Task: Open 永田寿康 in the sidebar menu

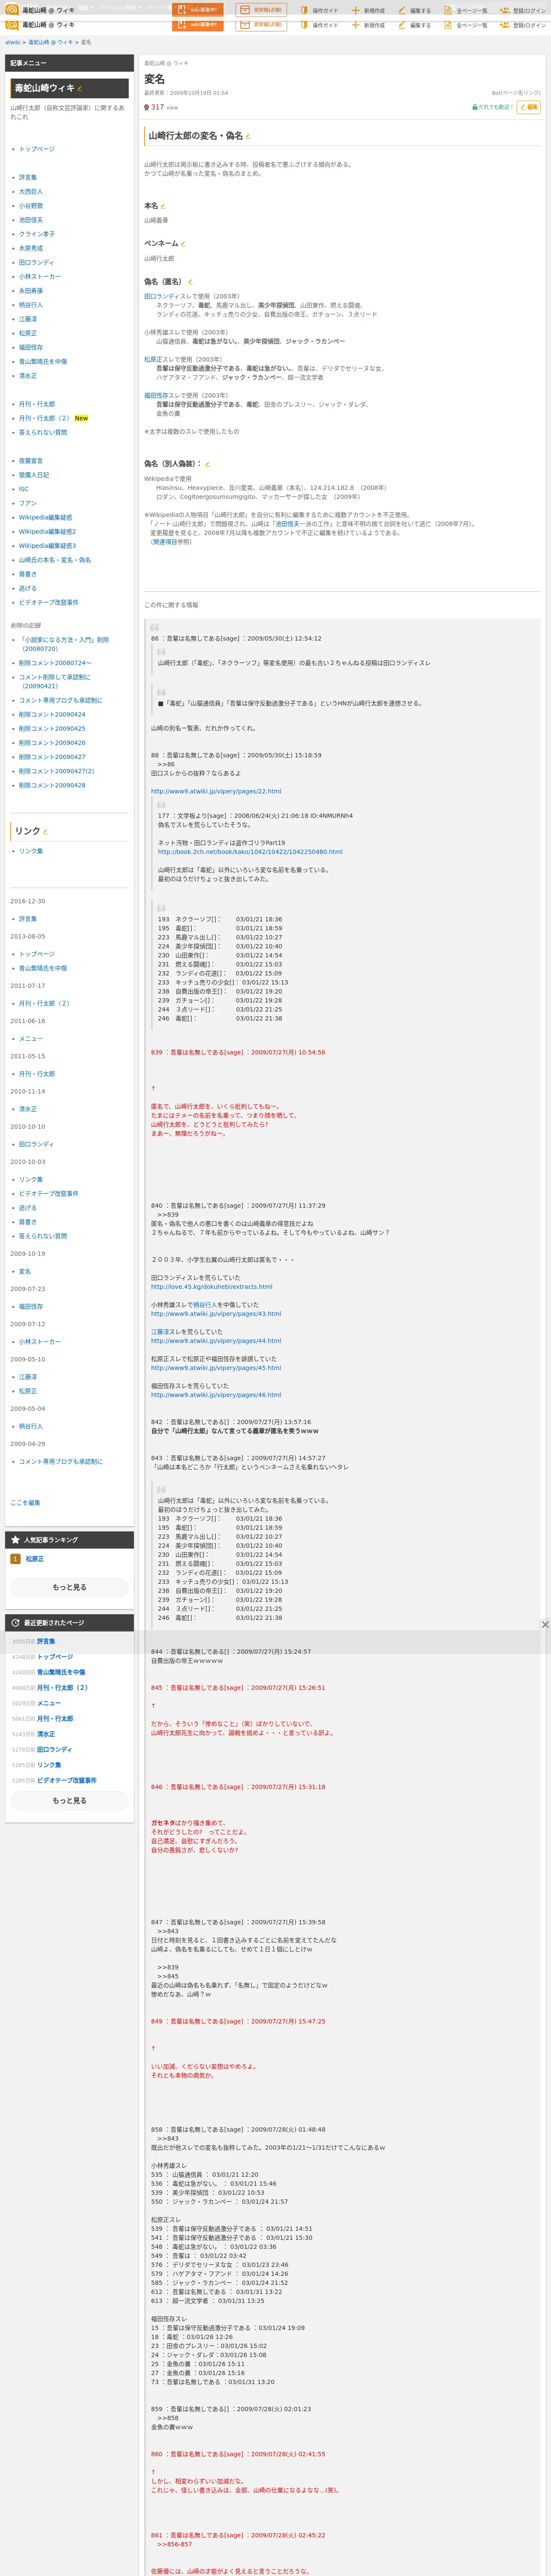Action: pyautogui.click(x=31, y=291)
